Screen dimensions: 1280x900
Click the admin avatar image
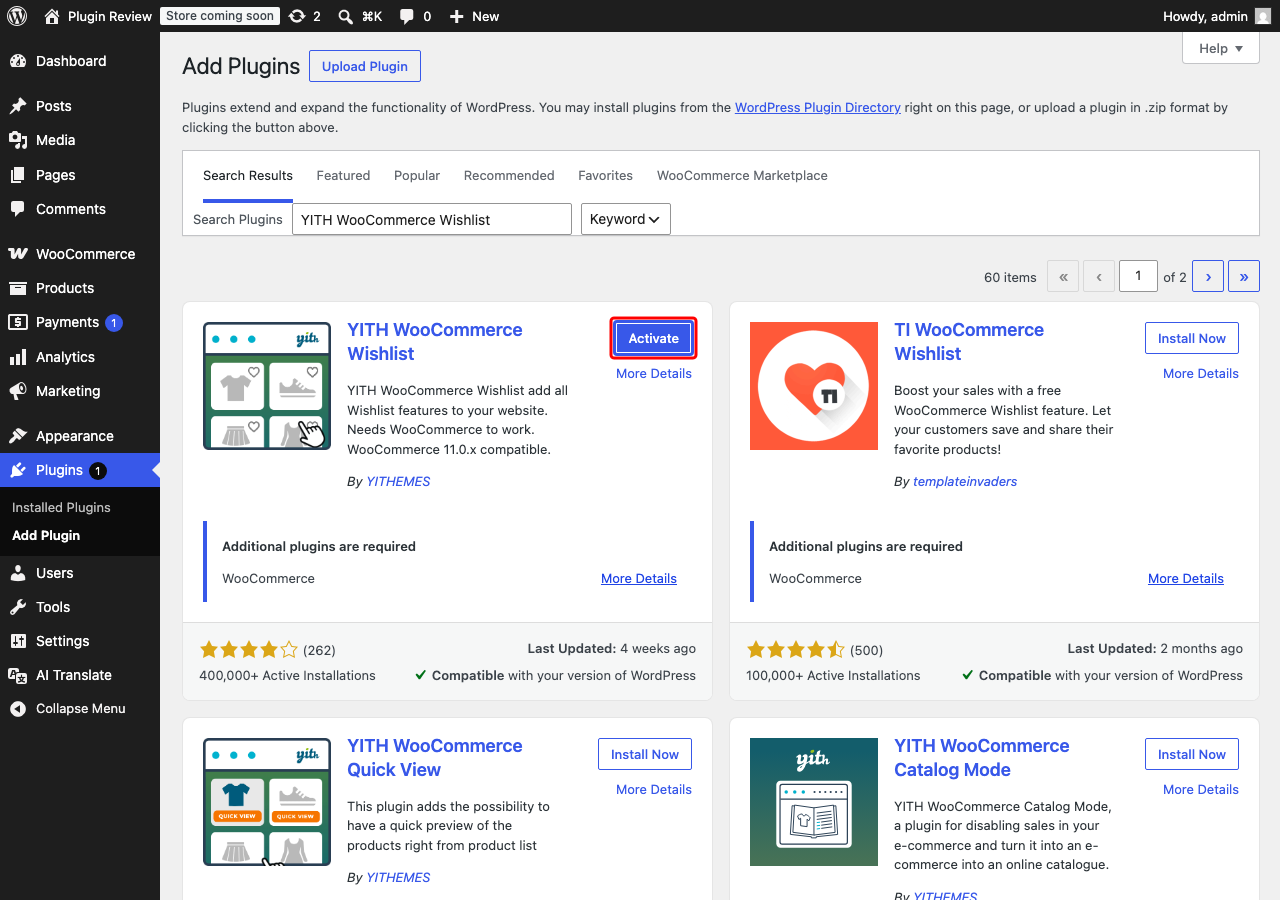click(x=1263, y=16)
